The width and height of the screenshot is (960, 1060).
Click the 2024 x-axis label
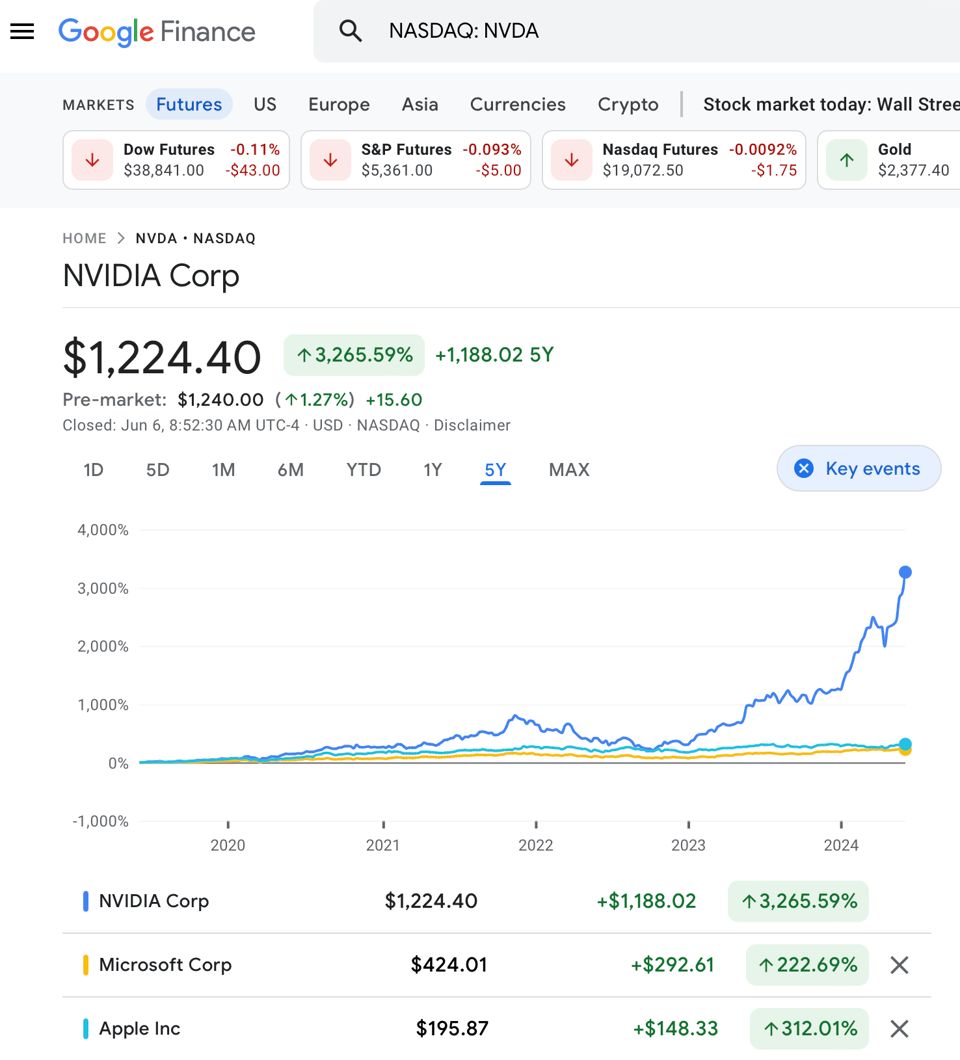pyautogui.click(x=841, y=845)
